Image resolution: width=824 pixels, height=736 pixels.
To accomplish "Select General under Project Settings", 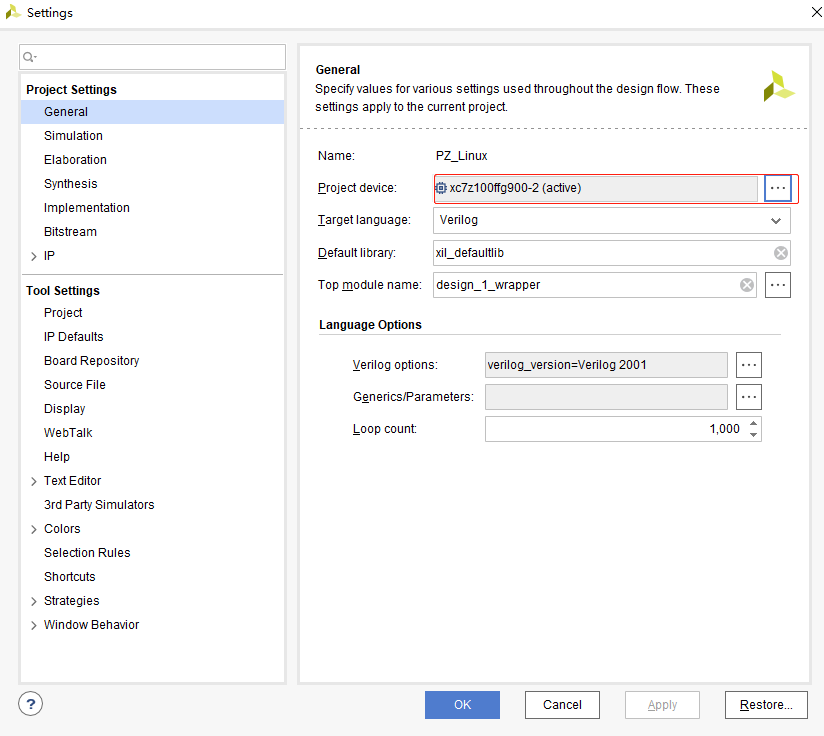I will [x=152, y=112].
